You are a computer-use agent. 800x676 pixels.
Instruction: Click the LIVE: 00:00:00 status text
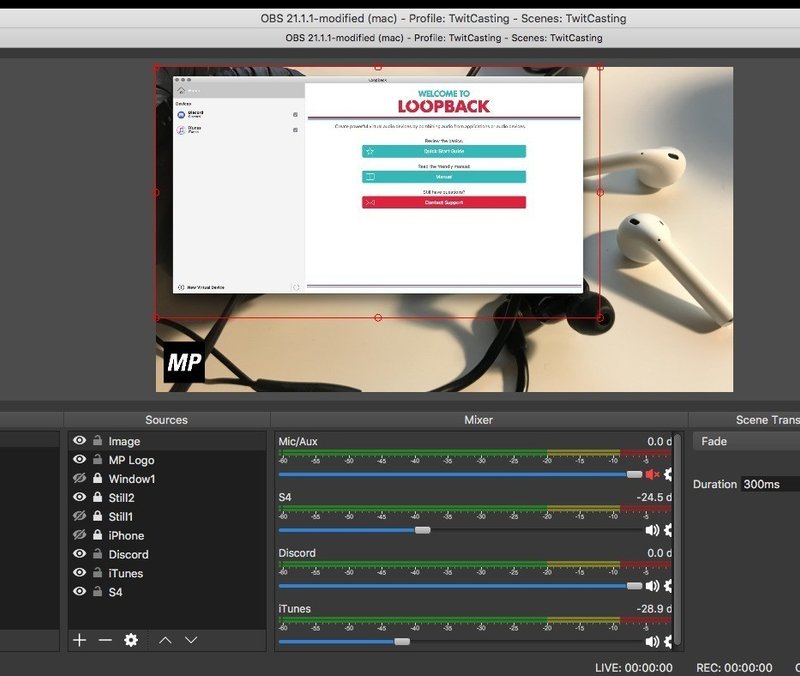click(x=634, y=667)
